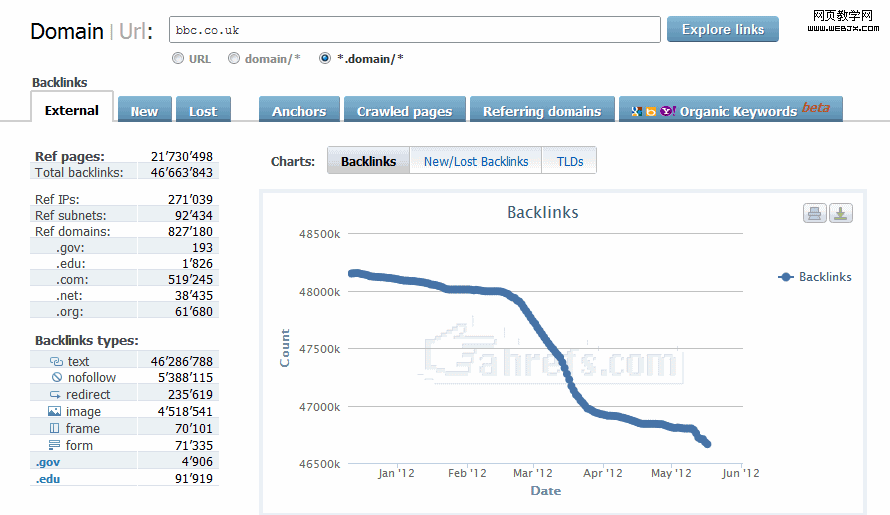This screenshot has width=890, height=515.
Task: Open the Organic Keywords beta tab
Action: (730, 110)
